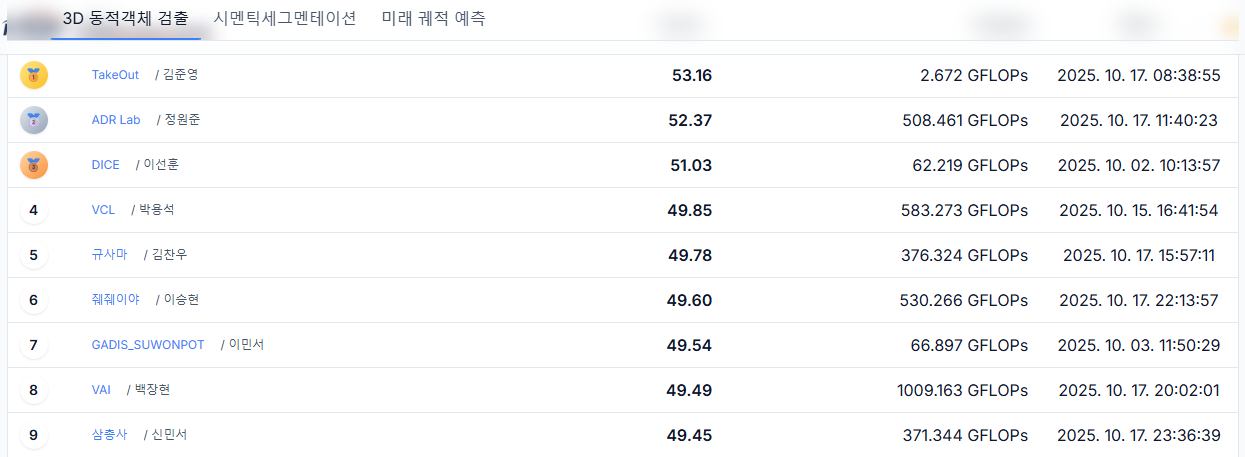This screenshot has width=1245, height=457.
Task: Click the rank 9 number badge
Action: [x=34, y=435]
